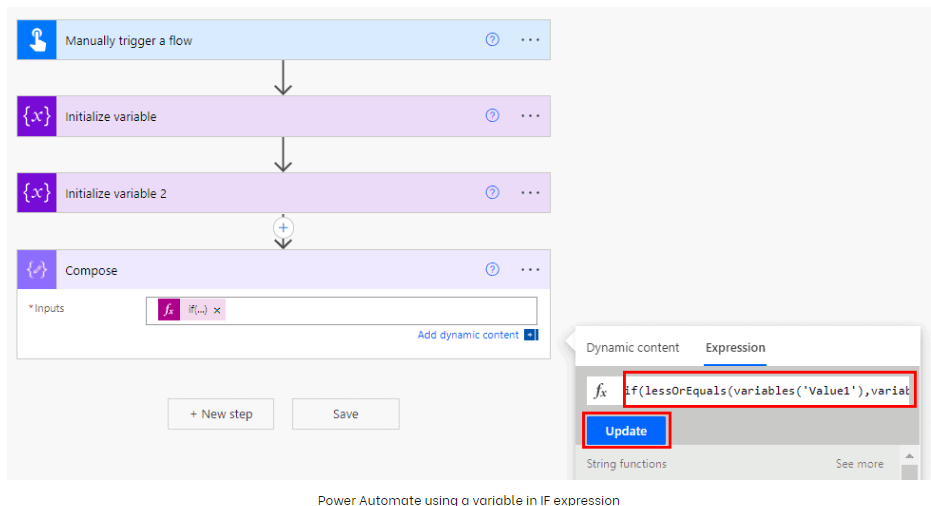Show more String functions via See more

(859, 464)
